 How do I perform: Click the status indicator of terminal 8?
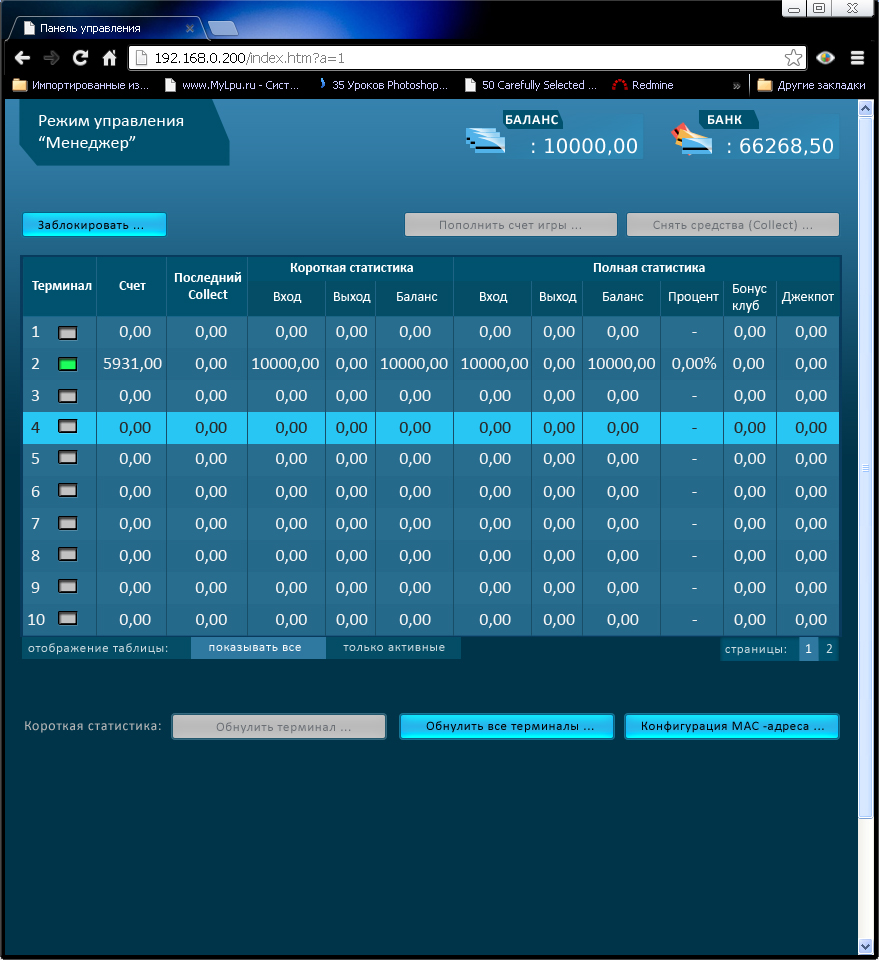point(67,555)
